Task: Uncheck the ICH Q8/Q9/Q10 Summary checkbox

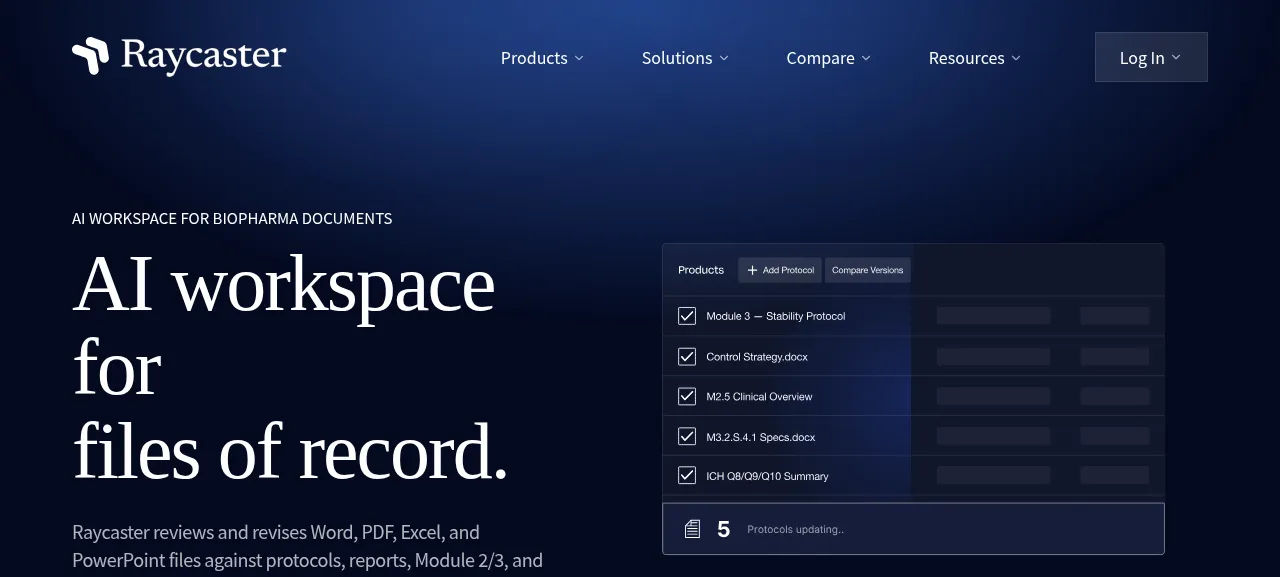Action: coord(687,476)
